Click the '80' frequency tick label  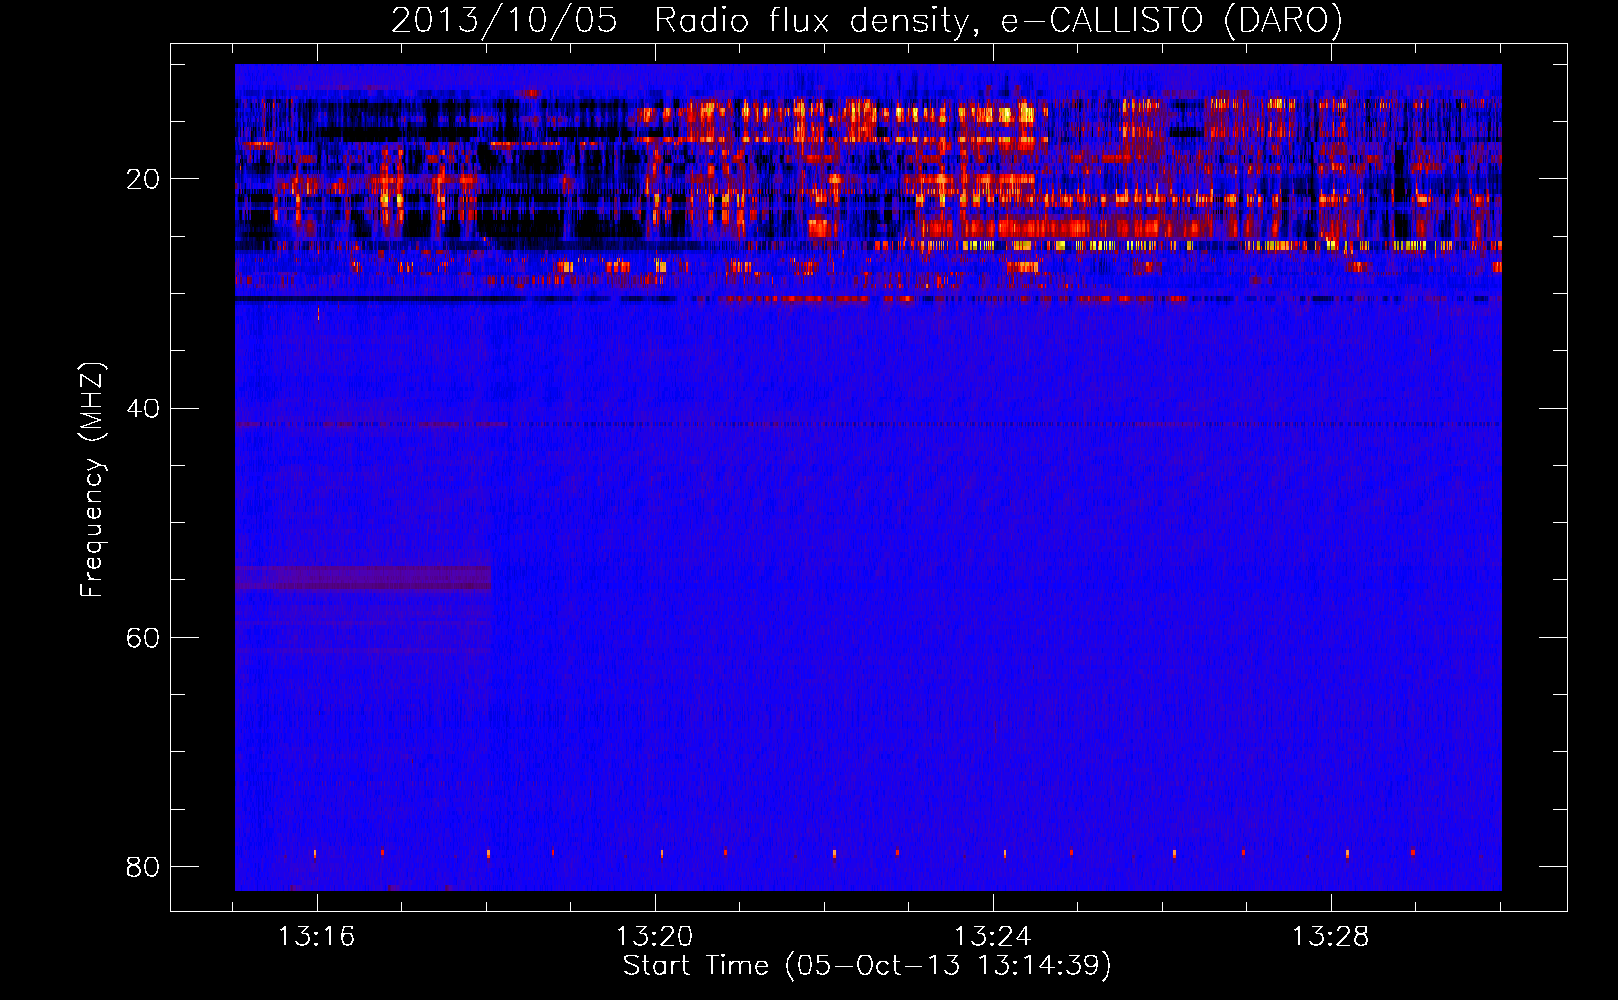coord(143,867)
